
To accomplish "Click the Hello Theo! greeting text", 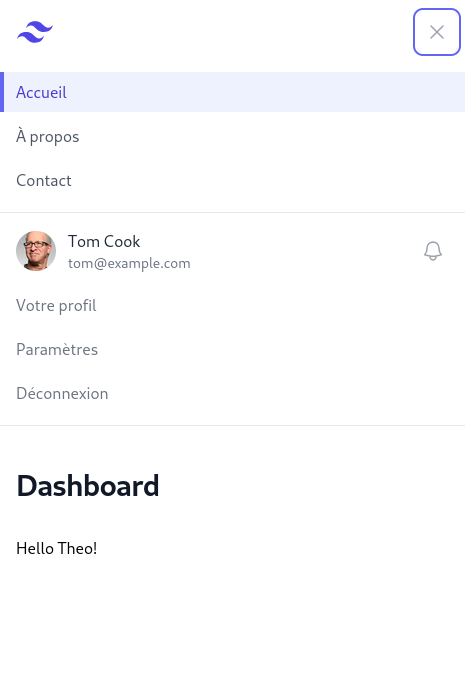I will tap(57, 548).
